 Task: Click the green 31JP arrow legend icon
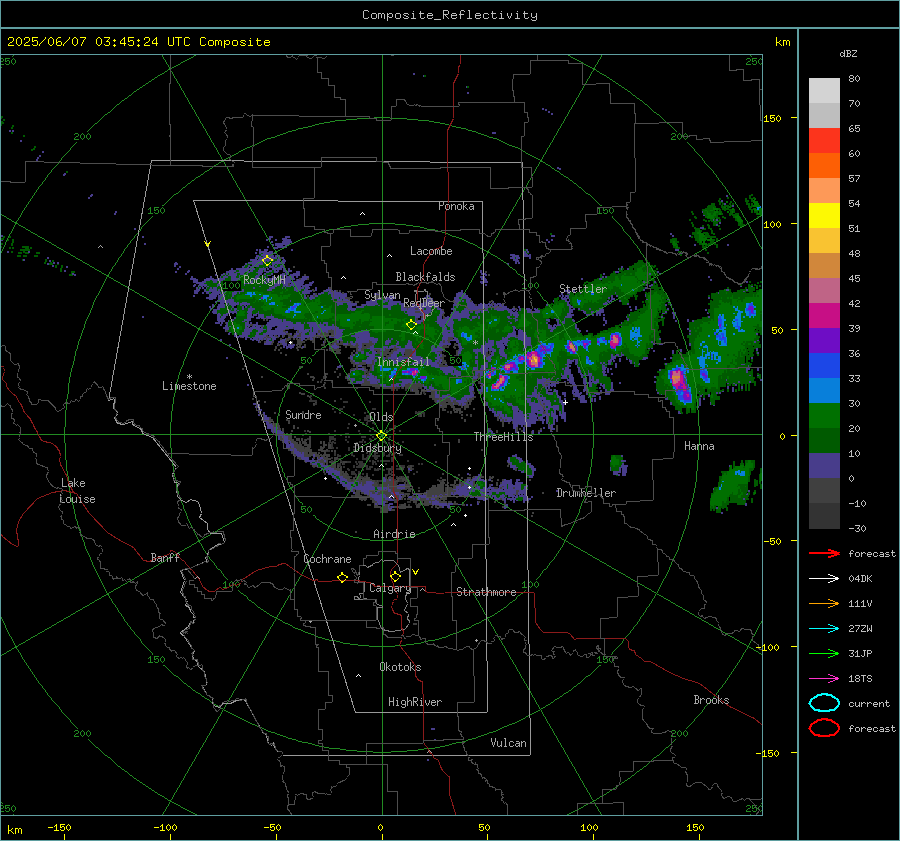[x=824, y=653]
